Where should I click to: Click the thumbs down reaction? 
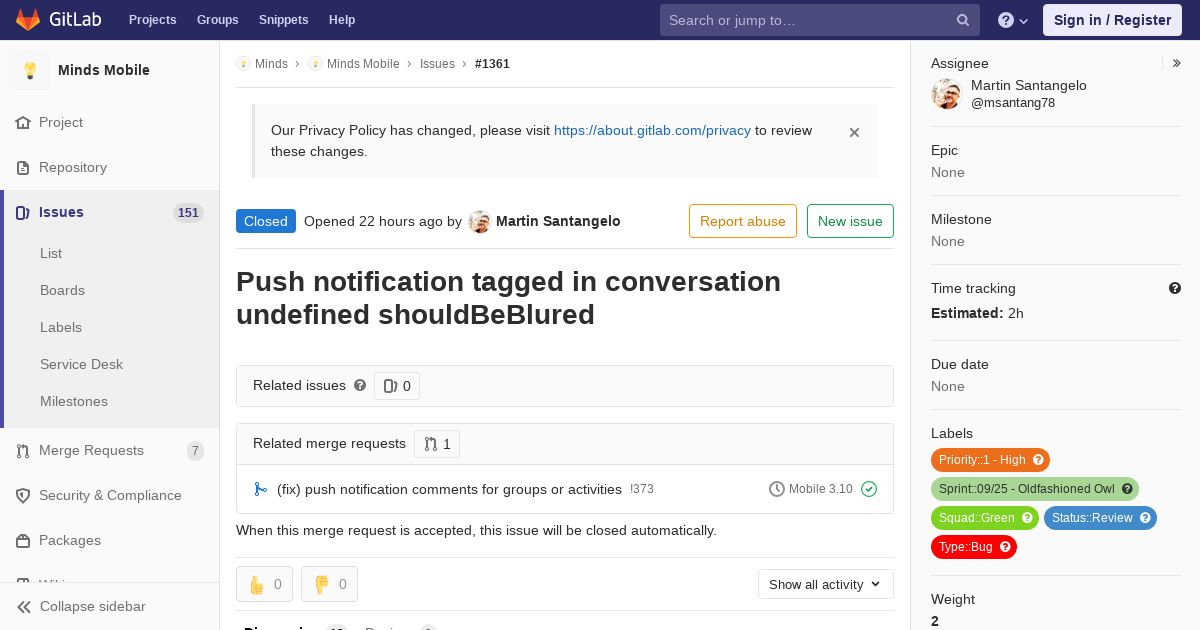pos(329,584)
